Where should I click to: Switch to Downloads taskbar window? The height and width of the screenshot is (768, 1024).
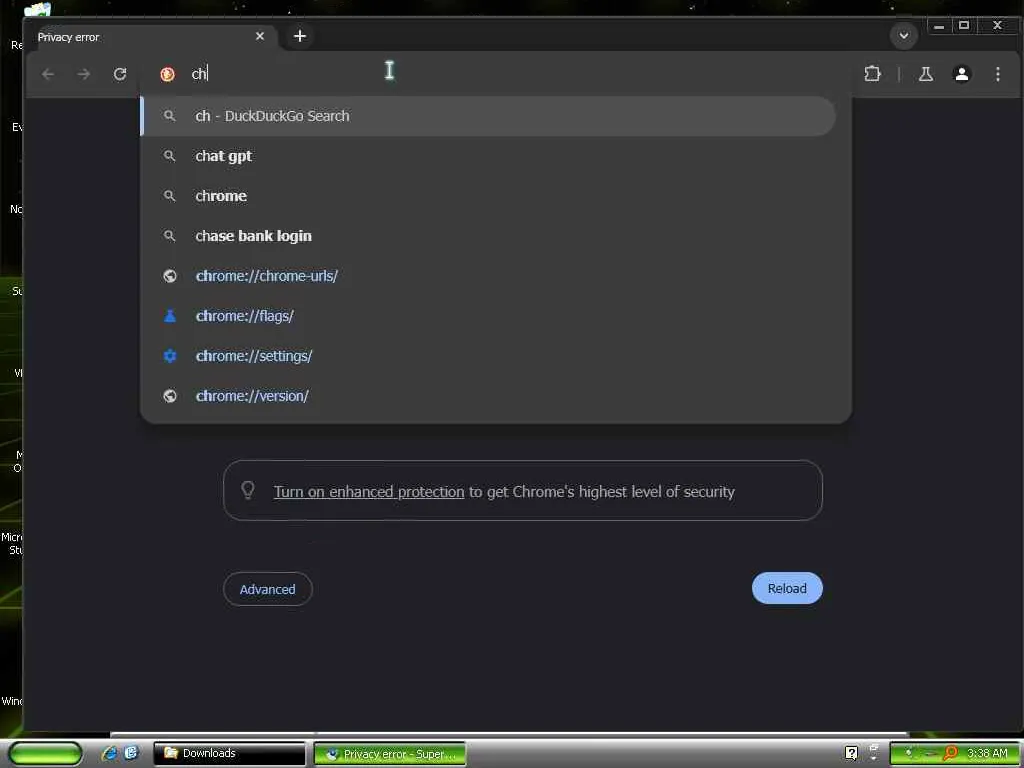pos(229,753)
